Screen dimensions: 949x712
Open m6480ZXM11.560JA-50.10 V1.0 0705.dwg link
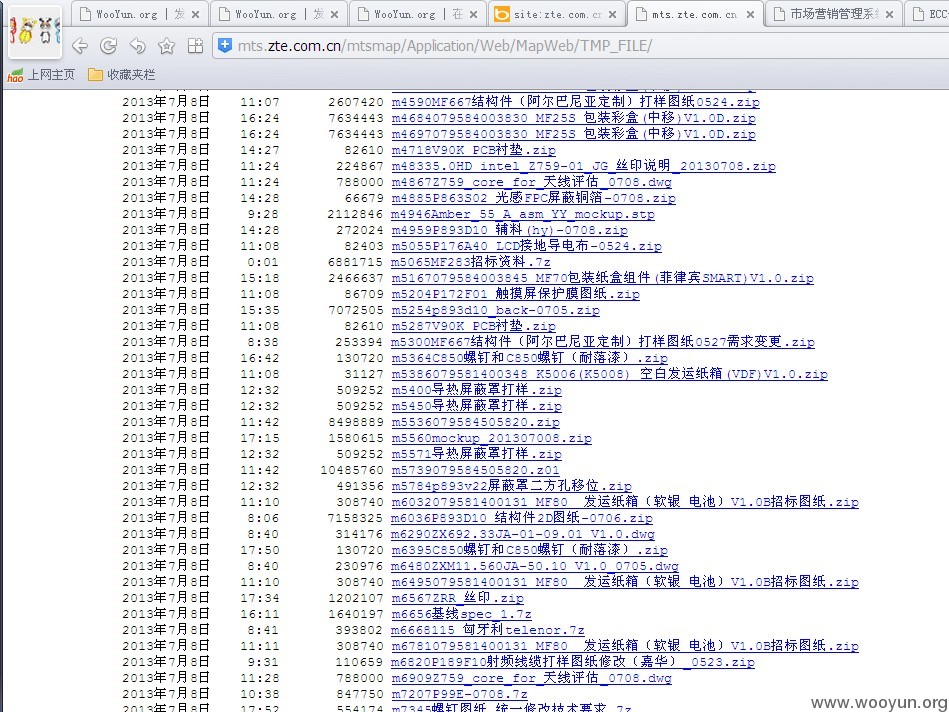(535, 566)
